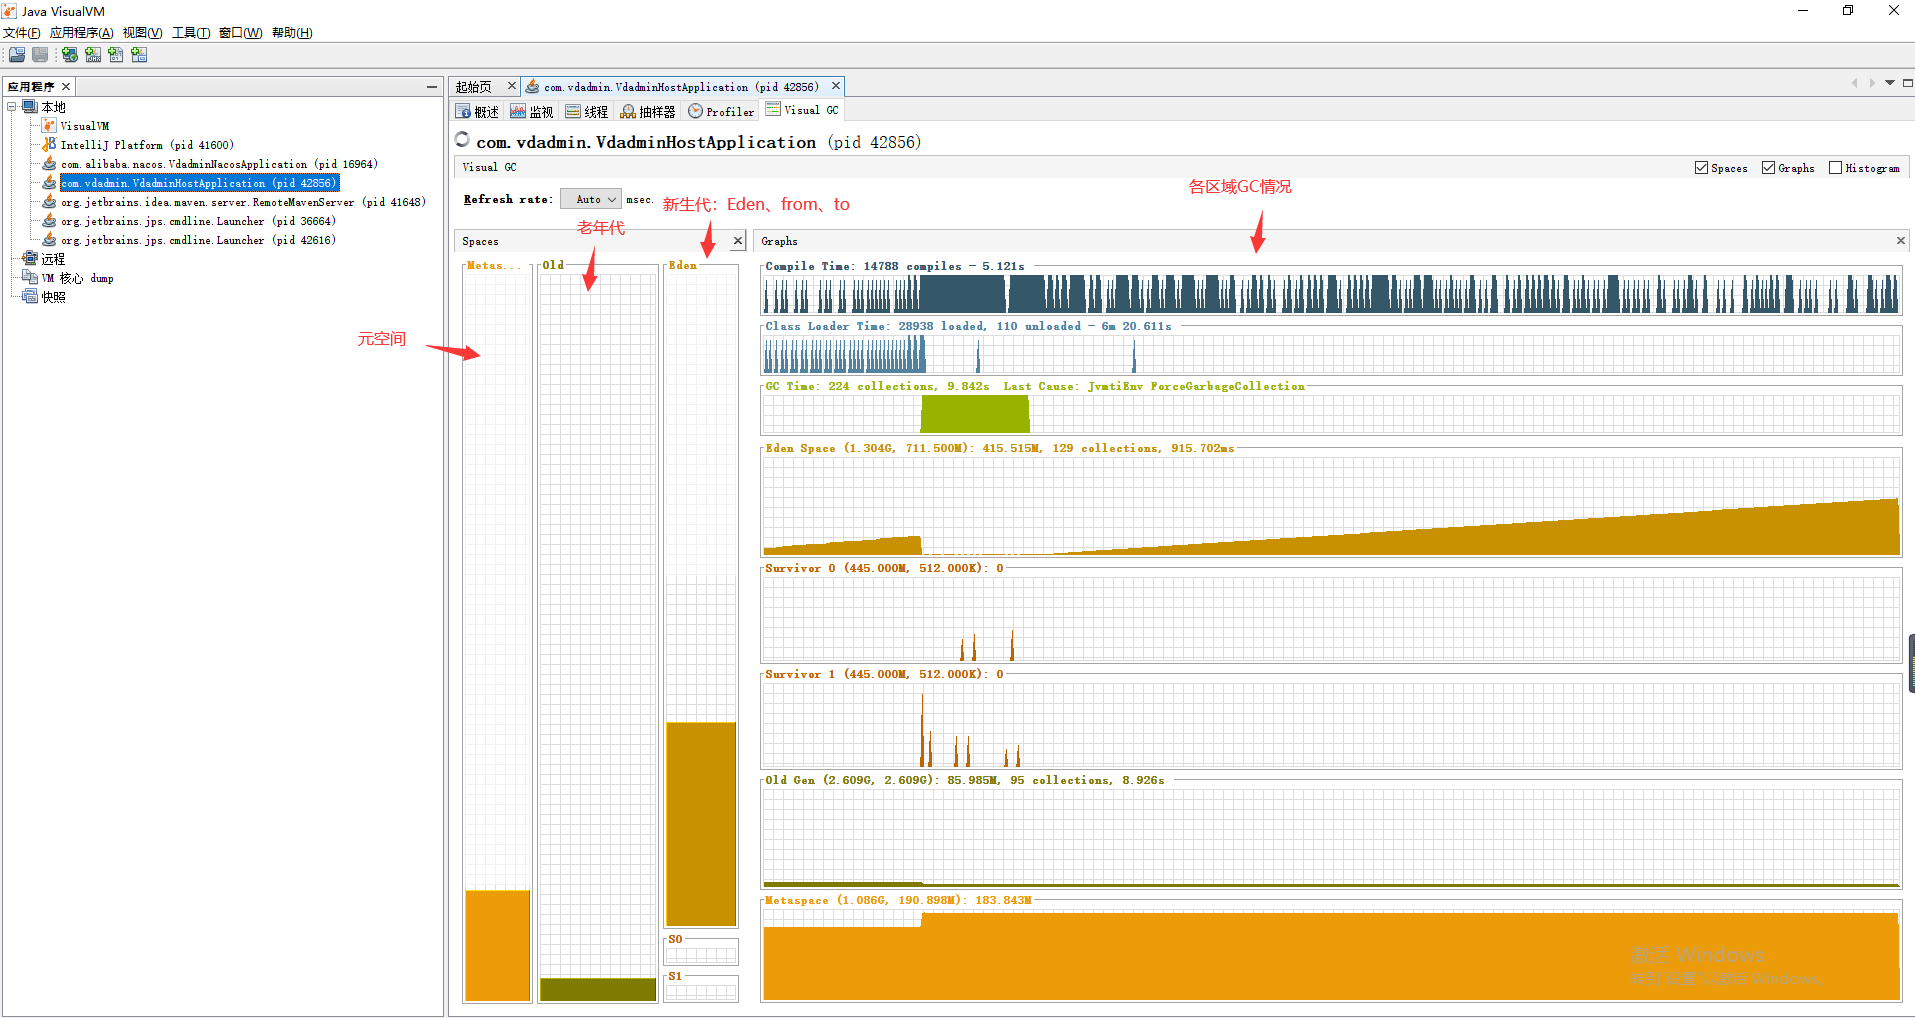The width and height of the screenshot is (1915, 1018).
Task: Enable the Histogram checkbox
Action: point(1835,168)
